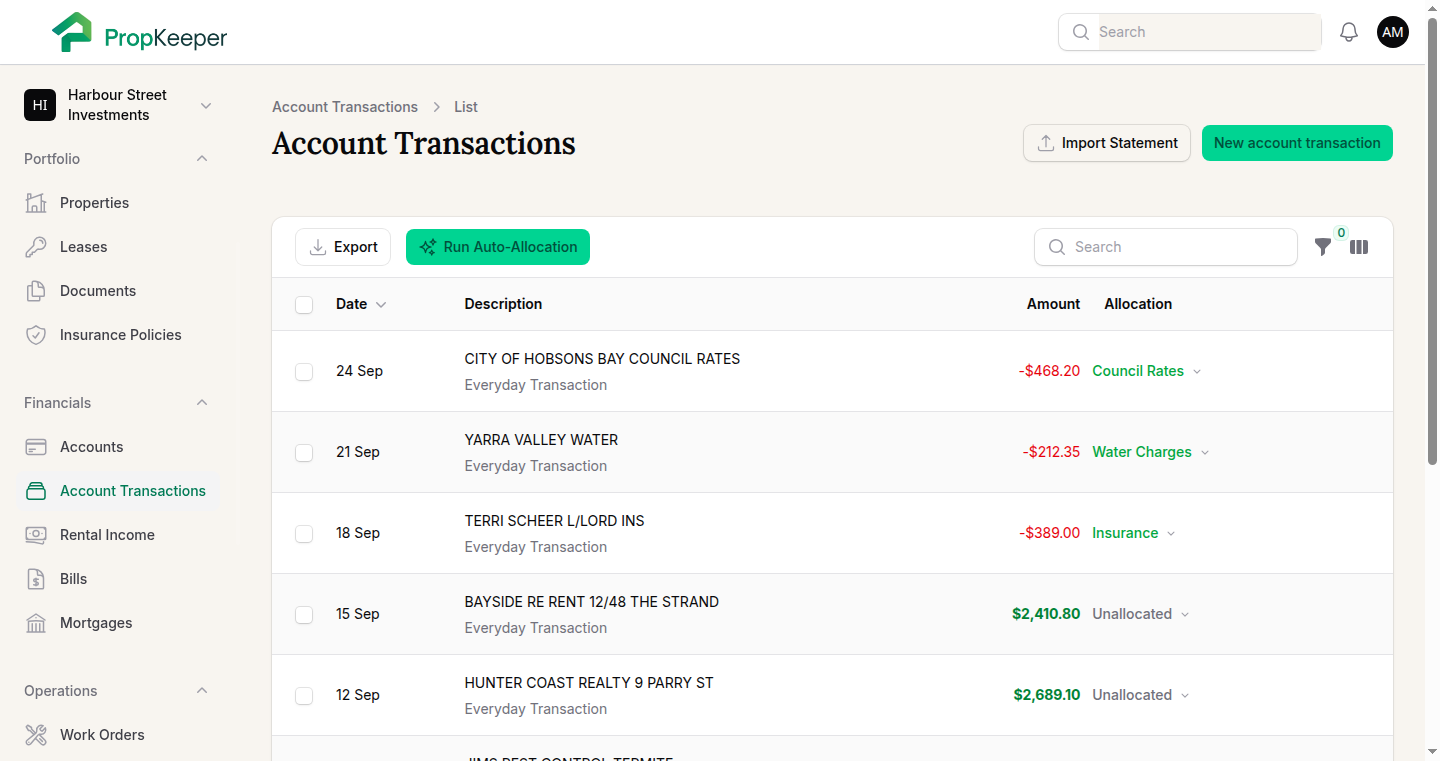Click the Properties sidebar icon
1440x761 pixels.
[x=36, y=203]
